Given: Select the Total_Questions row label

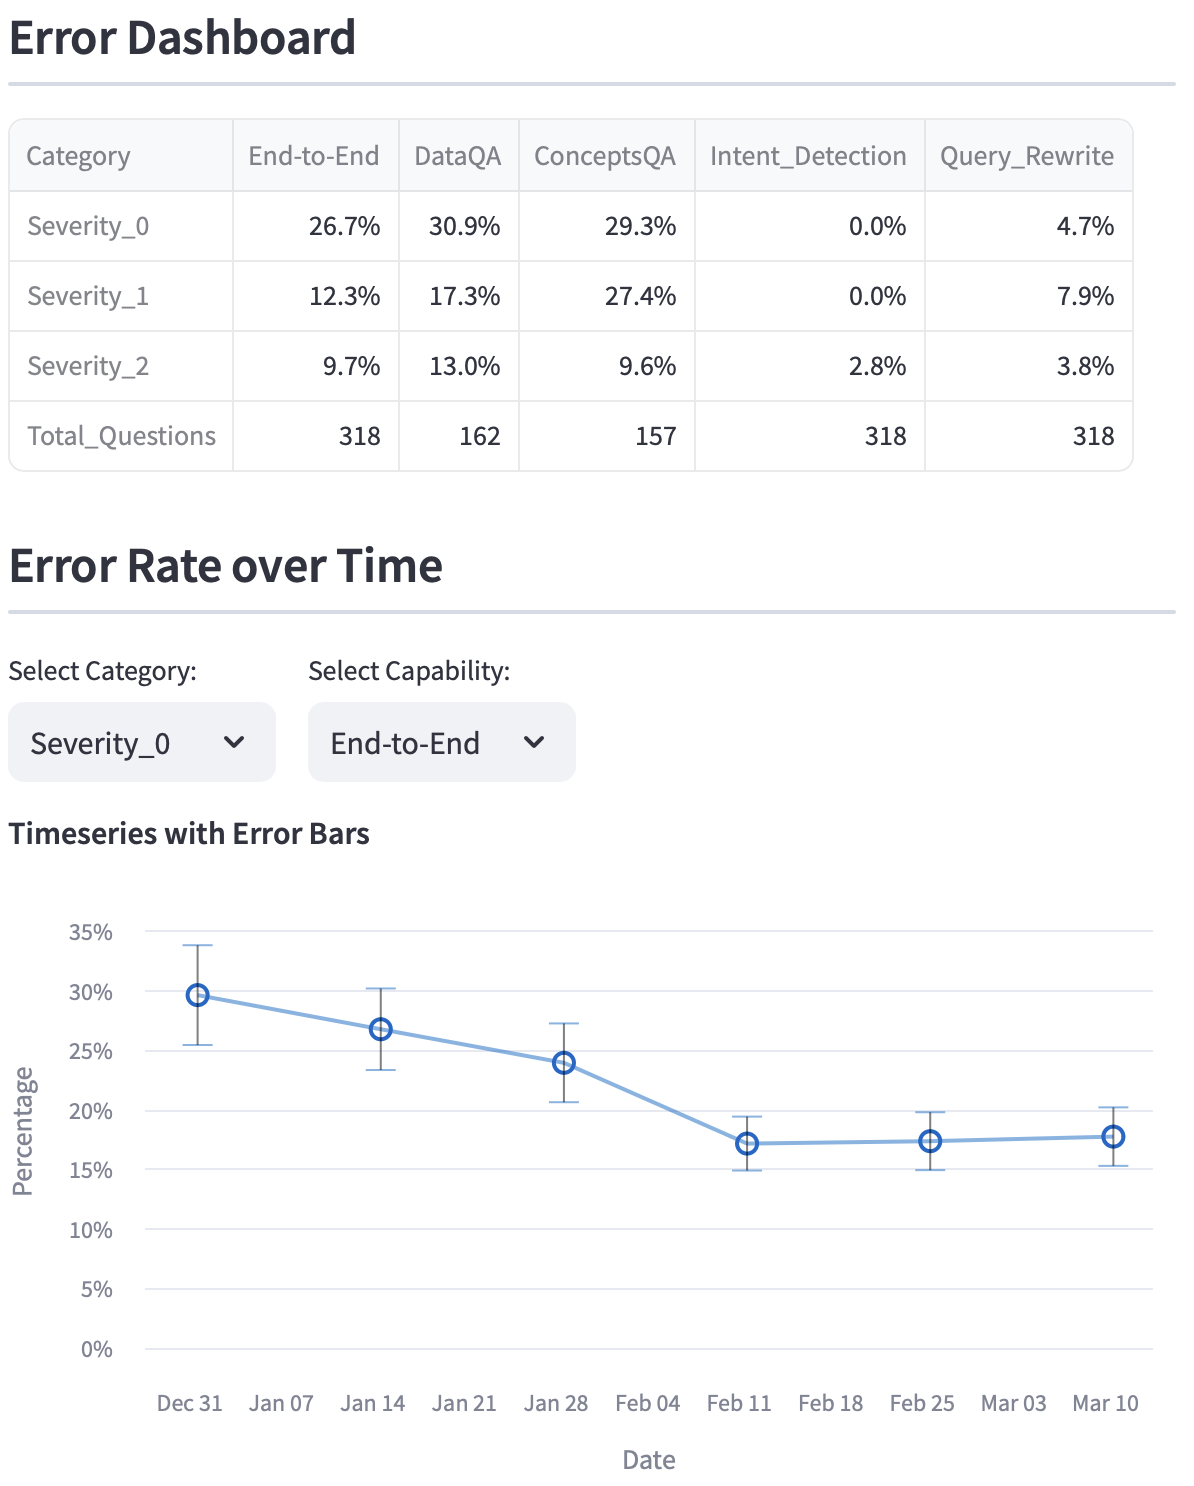Looking at the screenshot, I should pyautogui.click(x=121, y=436).
